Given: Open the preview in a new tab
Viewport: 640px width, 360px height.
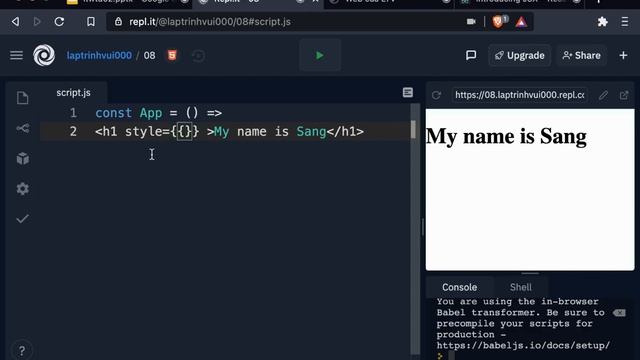Looking at the screenshot, I should (624, 95).
